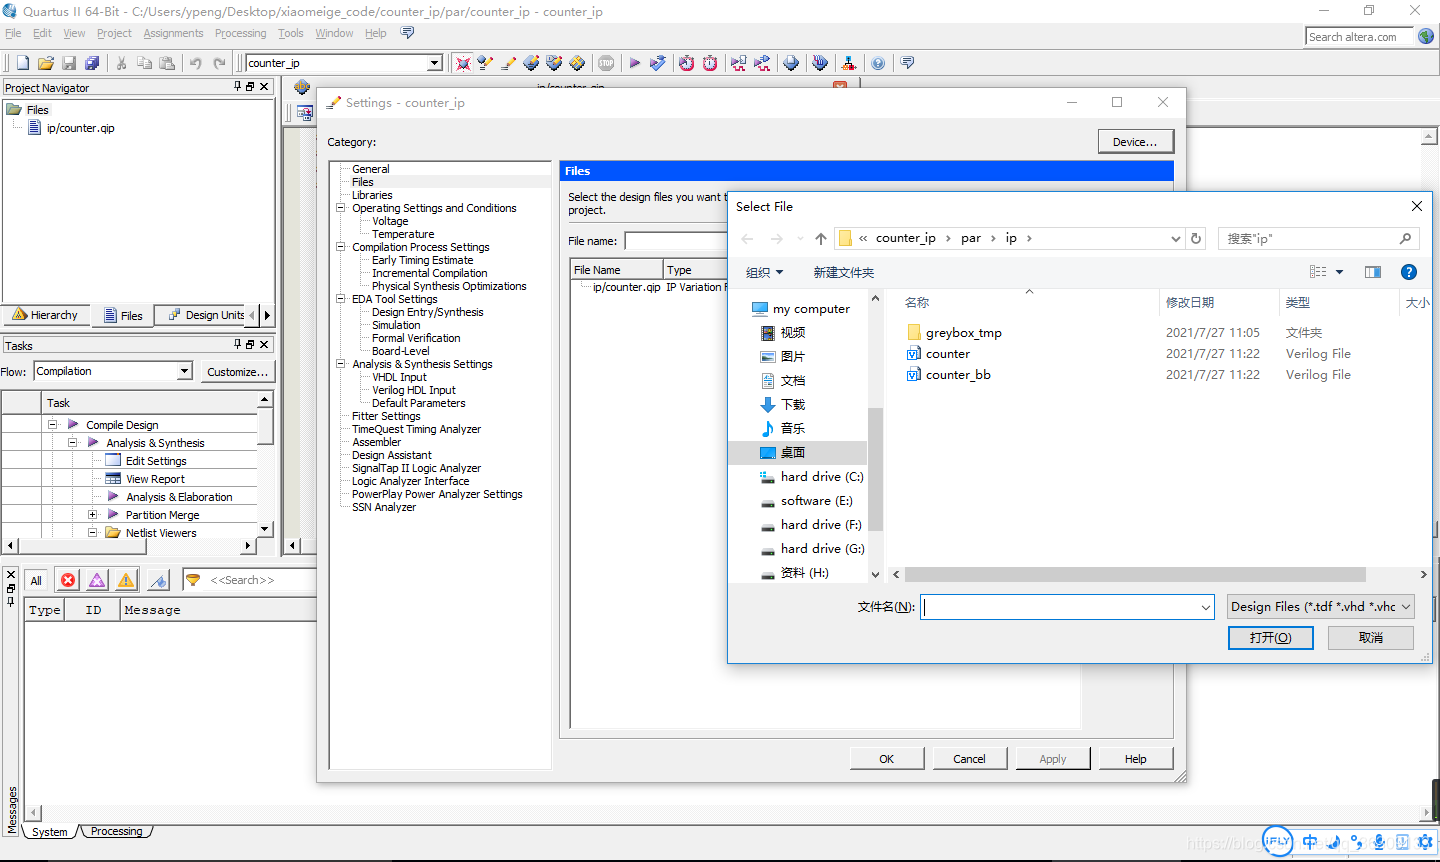Click the 文件名 input field
The image size is (1440, 862).
(x=1067, y=607)
